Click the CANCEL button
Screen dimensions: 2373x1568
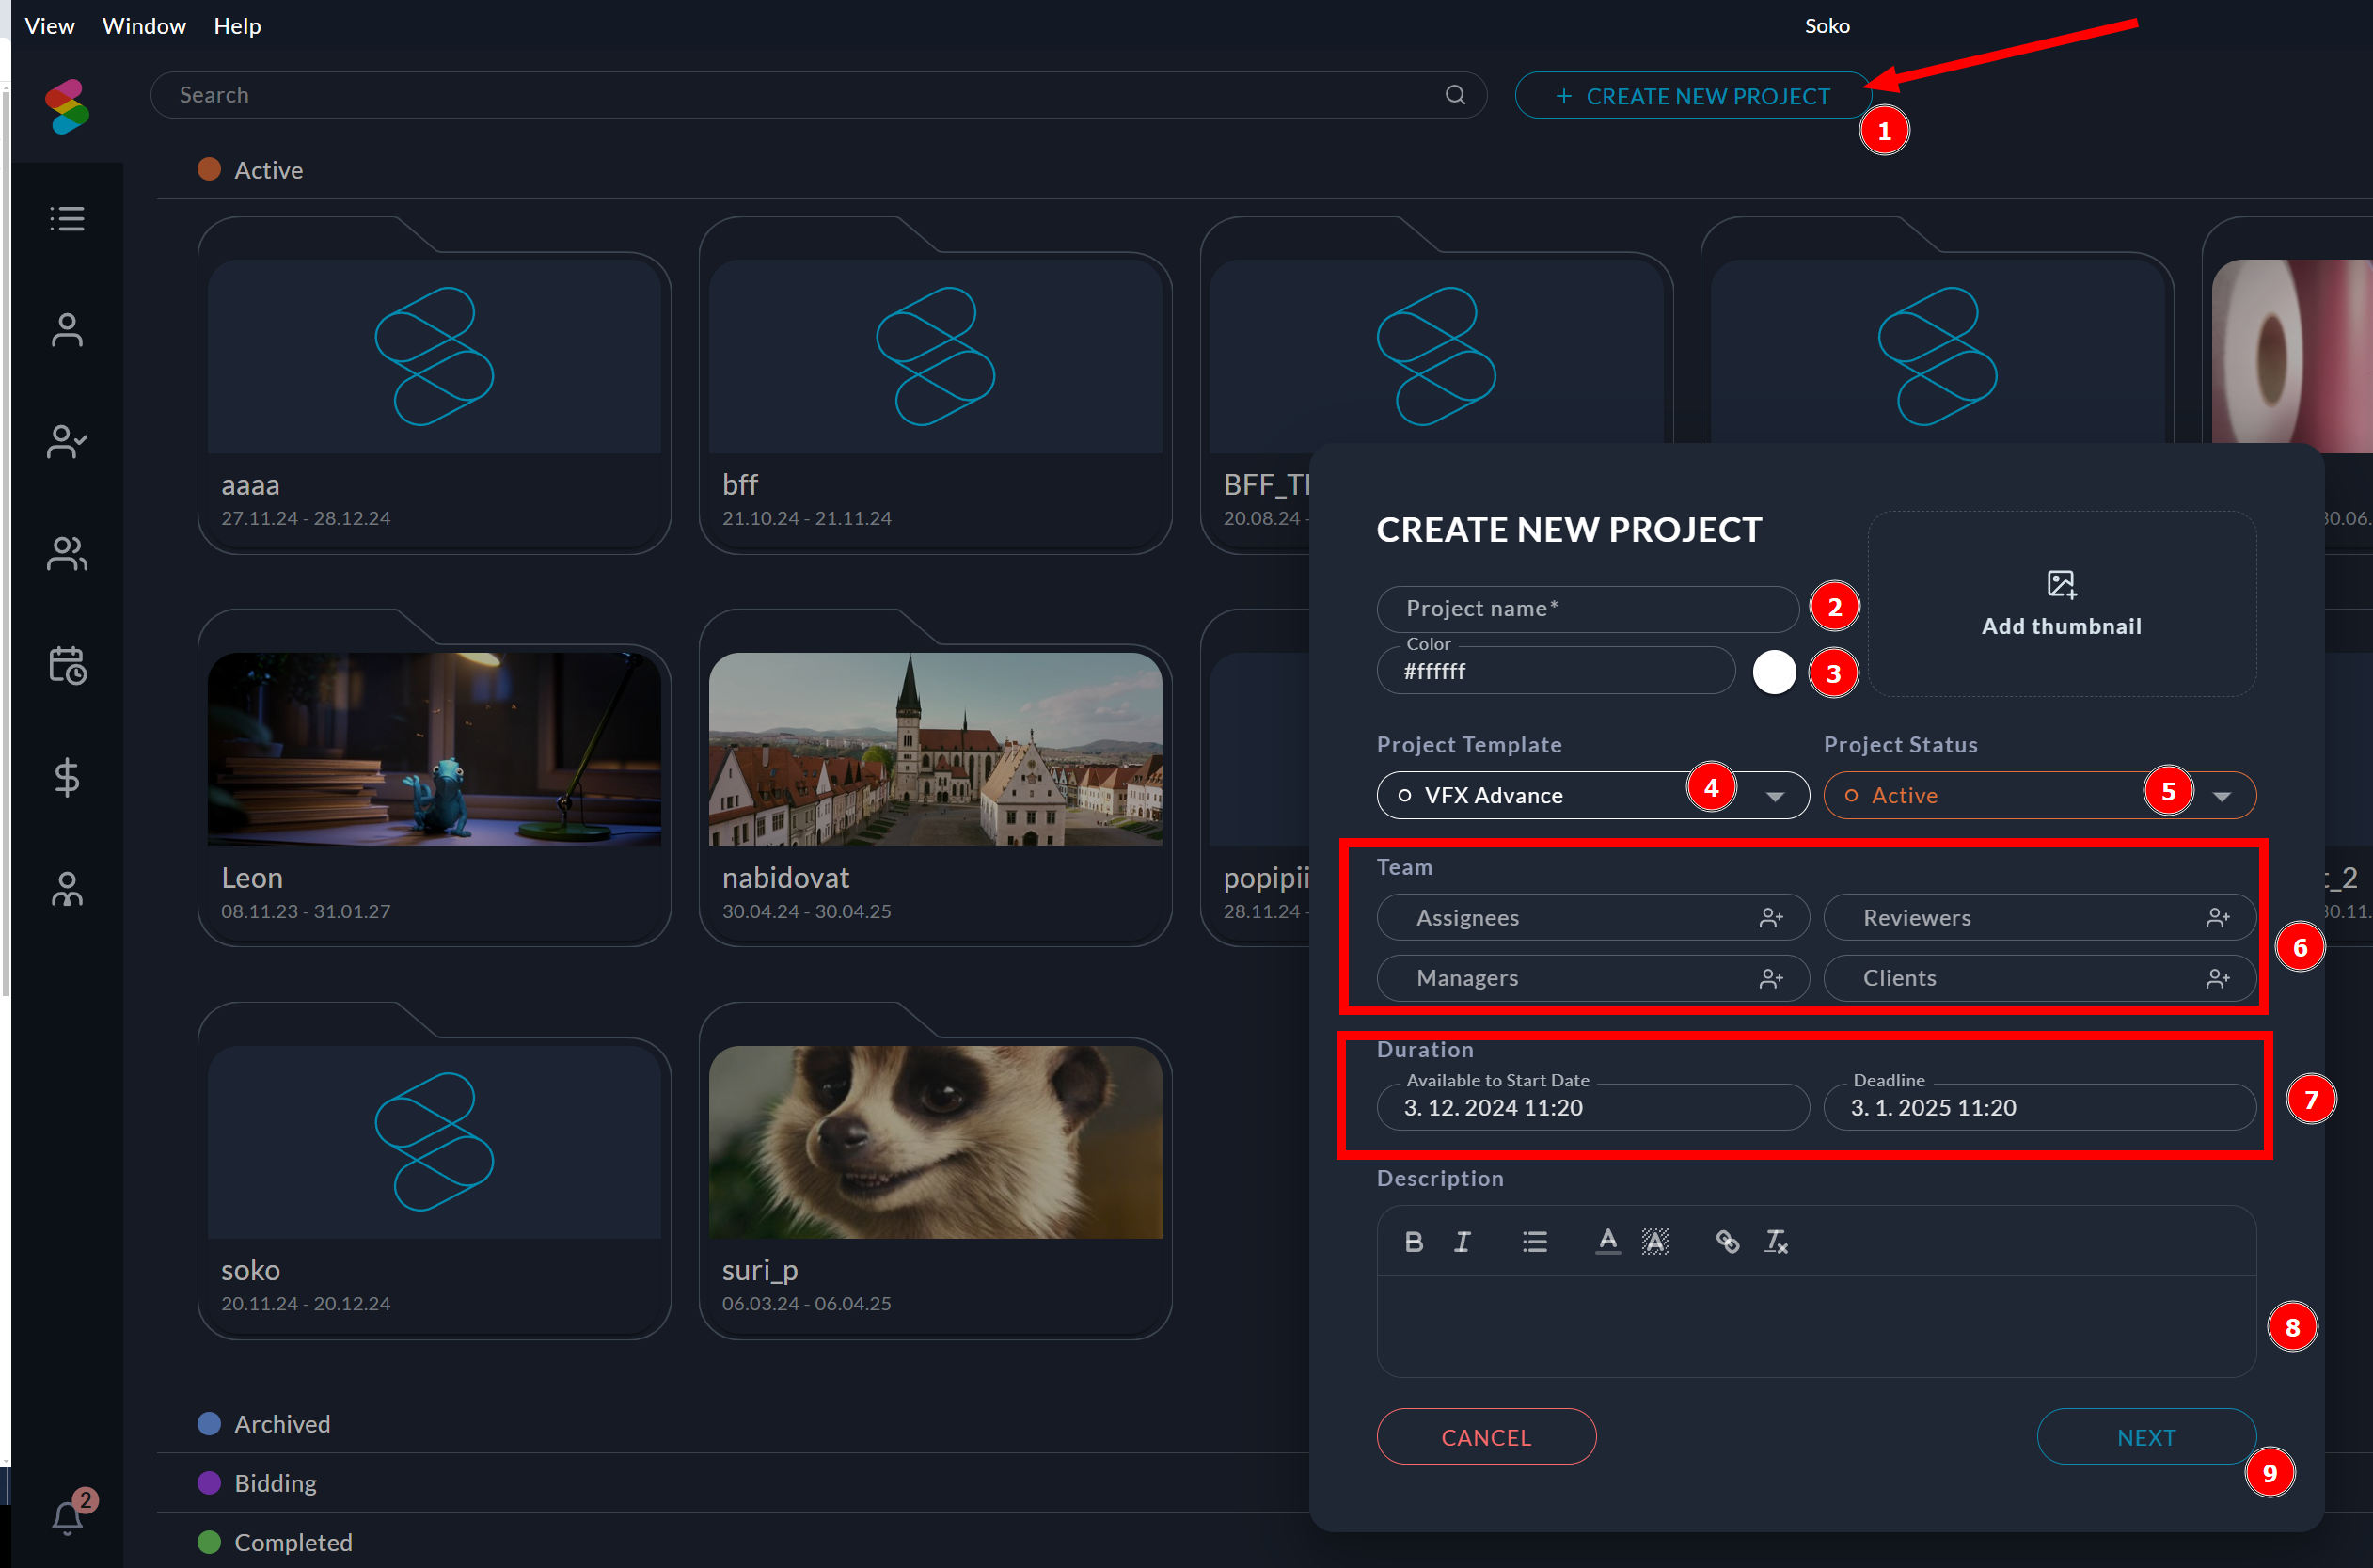[x=1486, y=1437]
